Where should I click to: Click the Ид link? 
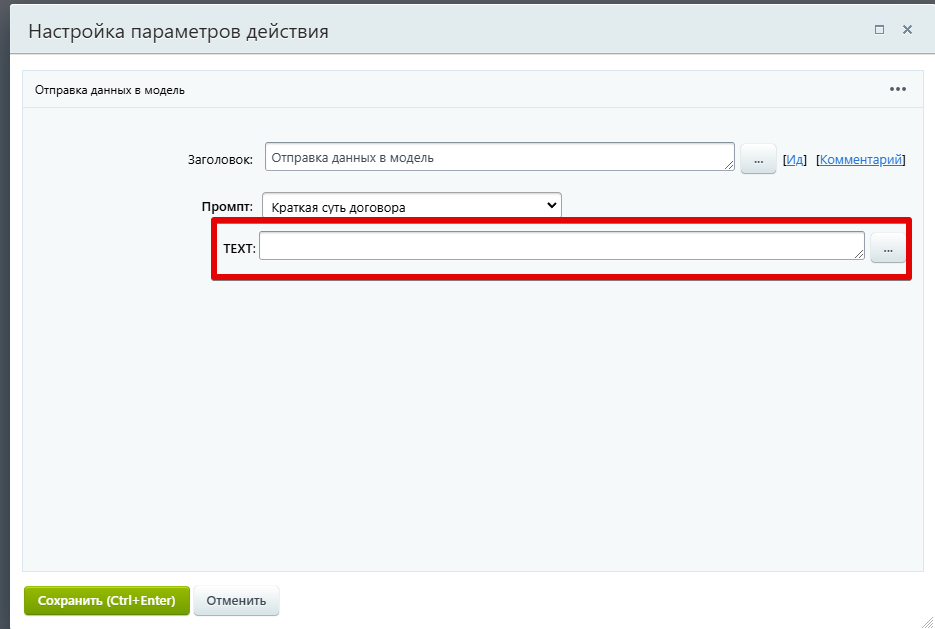click(795, 159)
